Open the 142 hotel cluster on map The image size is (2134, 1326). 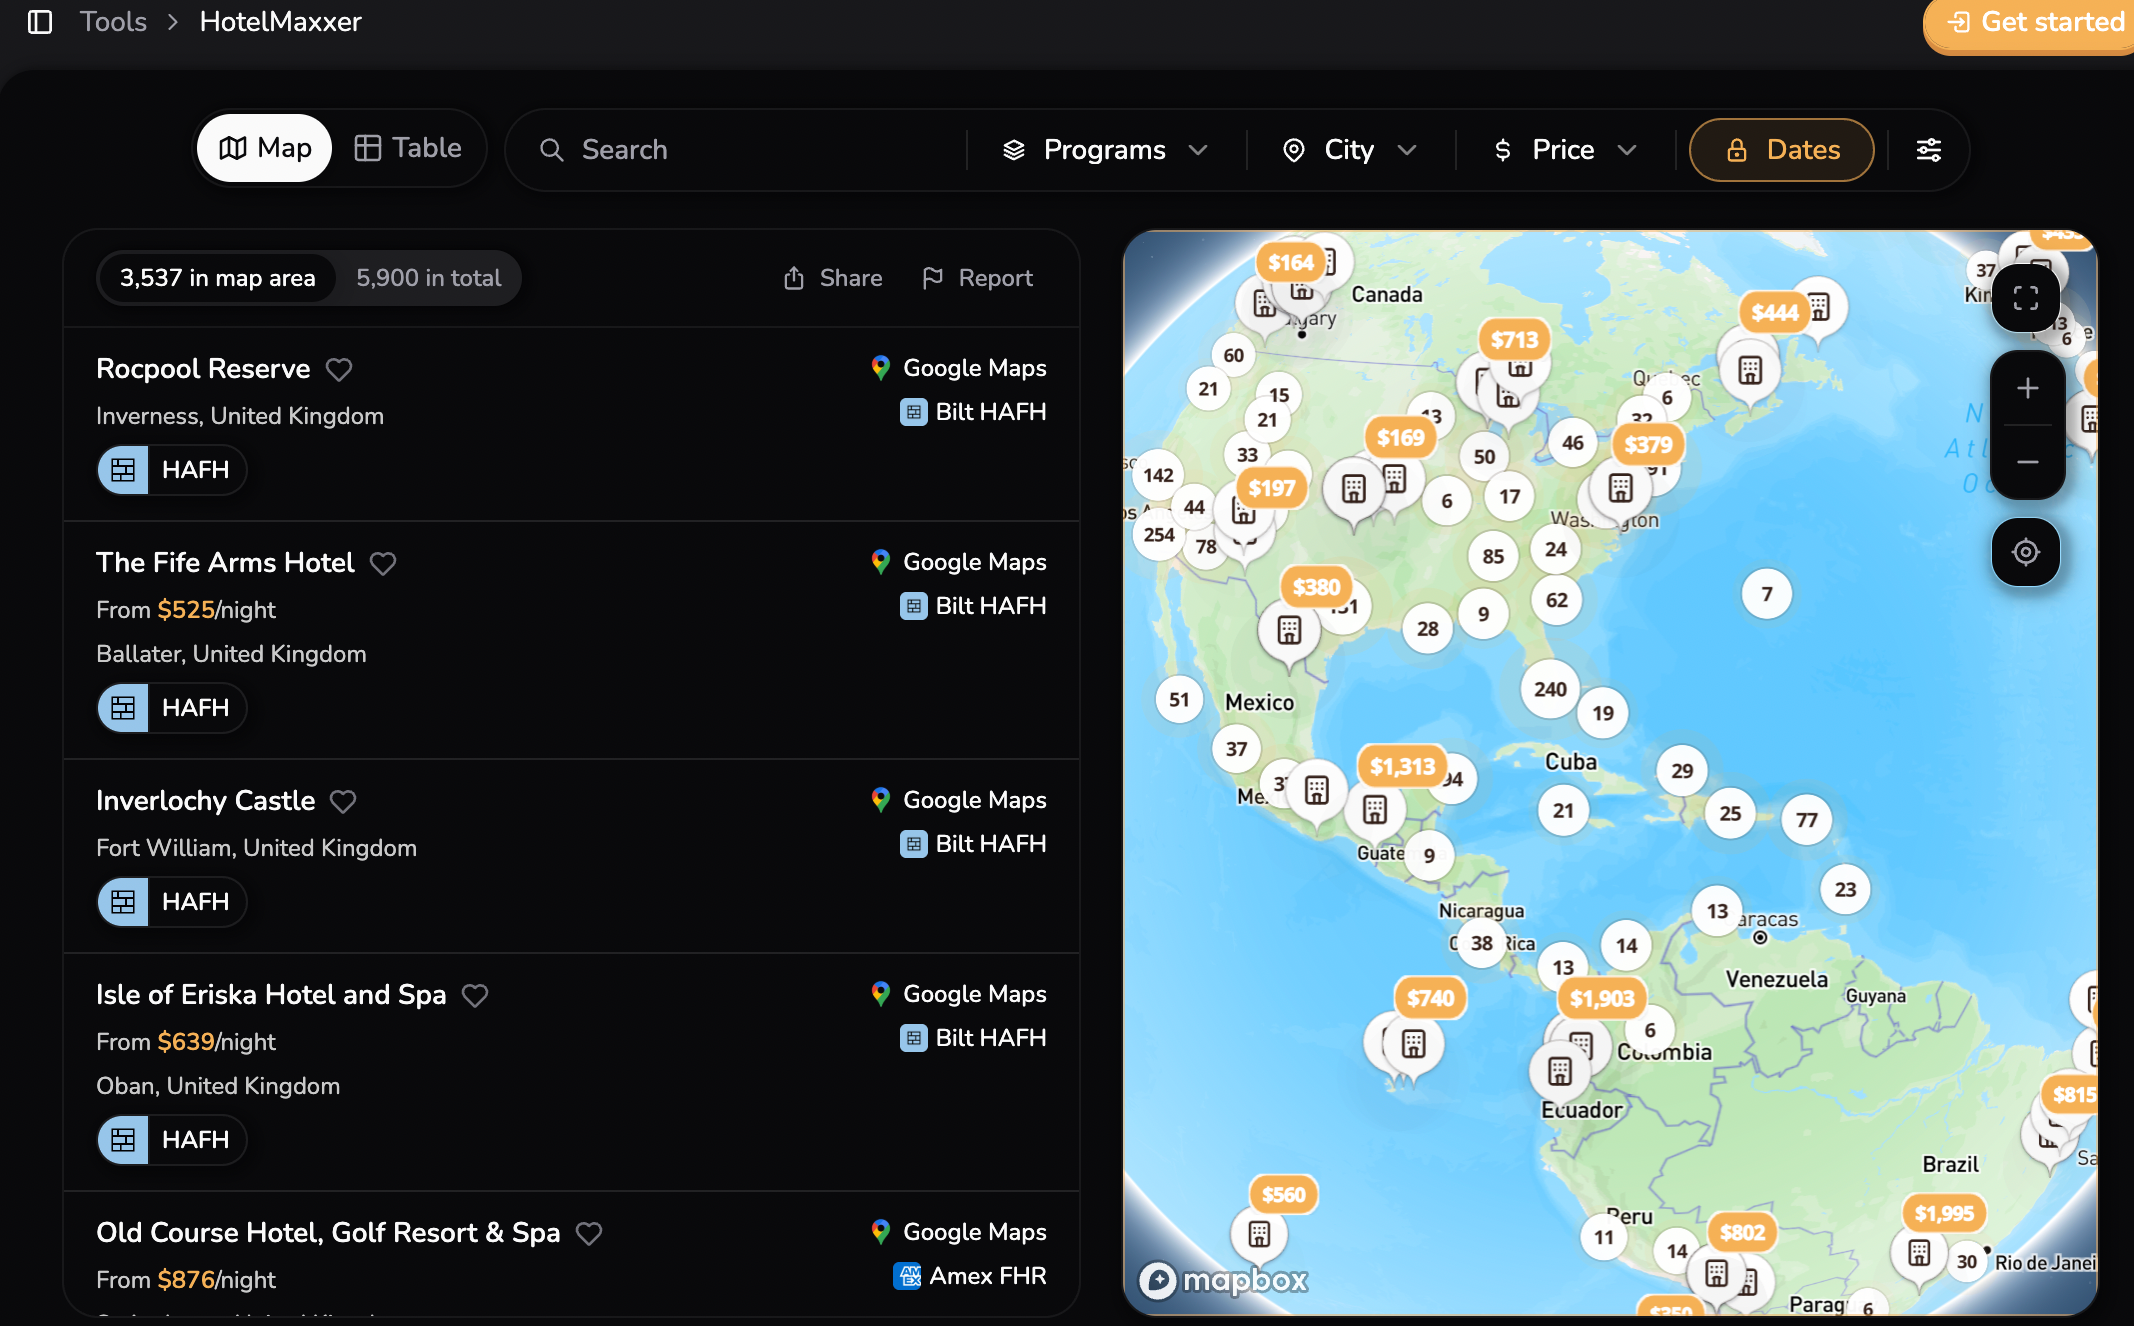click(x=1158, y=475)
